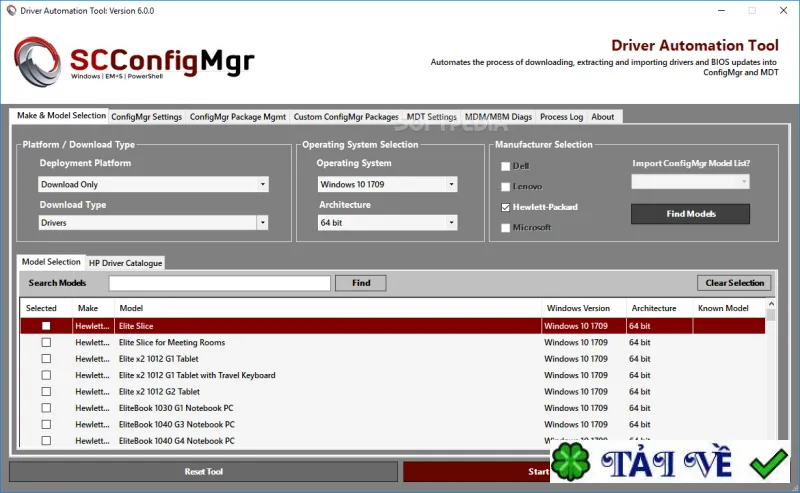
Task: Click "EliteBook 1030 G1 Notebook PC" text
Action: point(176,408)
